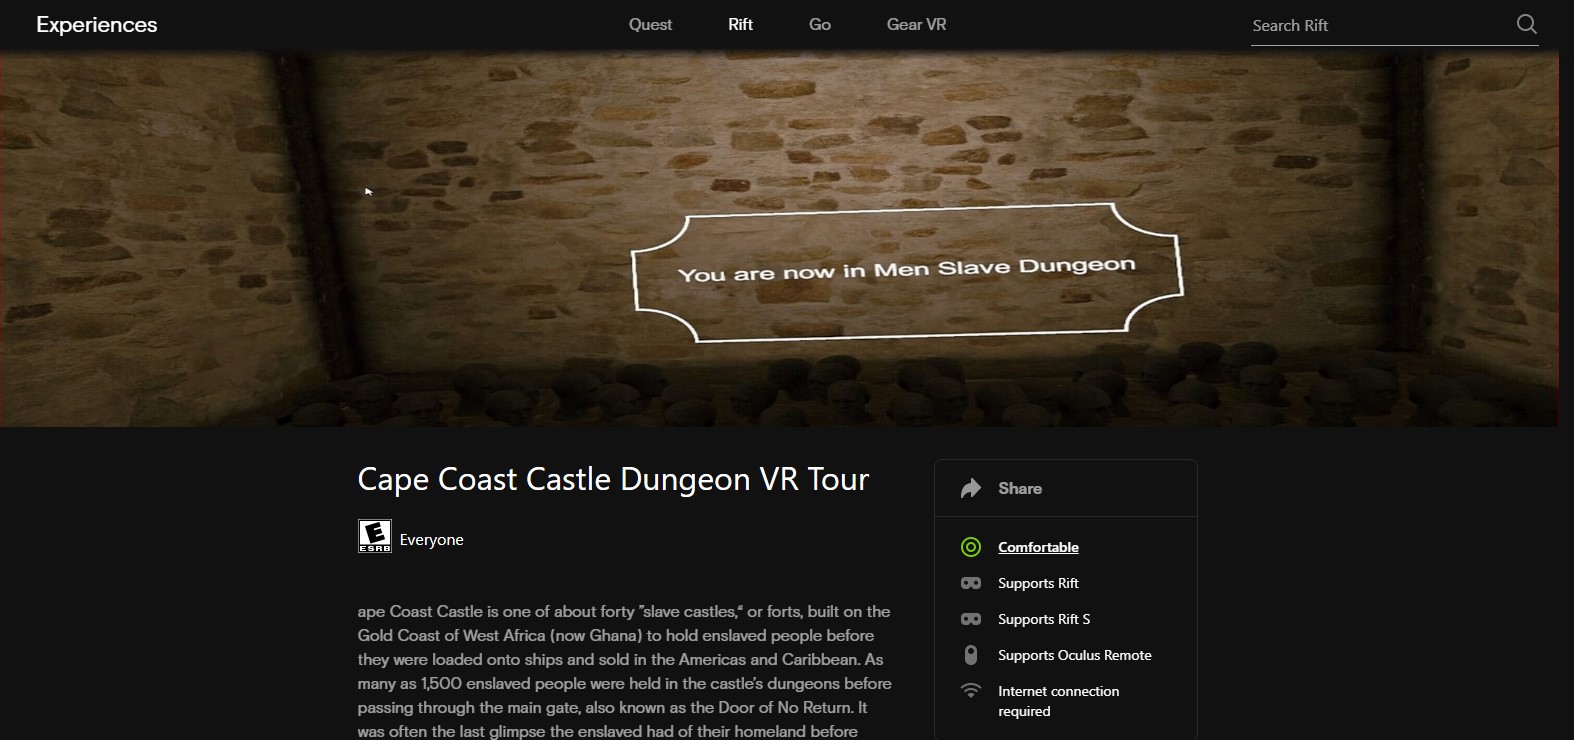Click the 'You are now in Men Slave Dungeon' sign
Viewport: 1574px width, 740px height.
click(x=907, y=271)
